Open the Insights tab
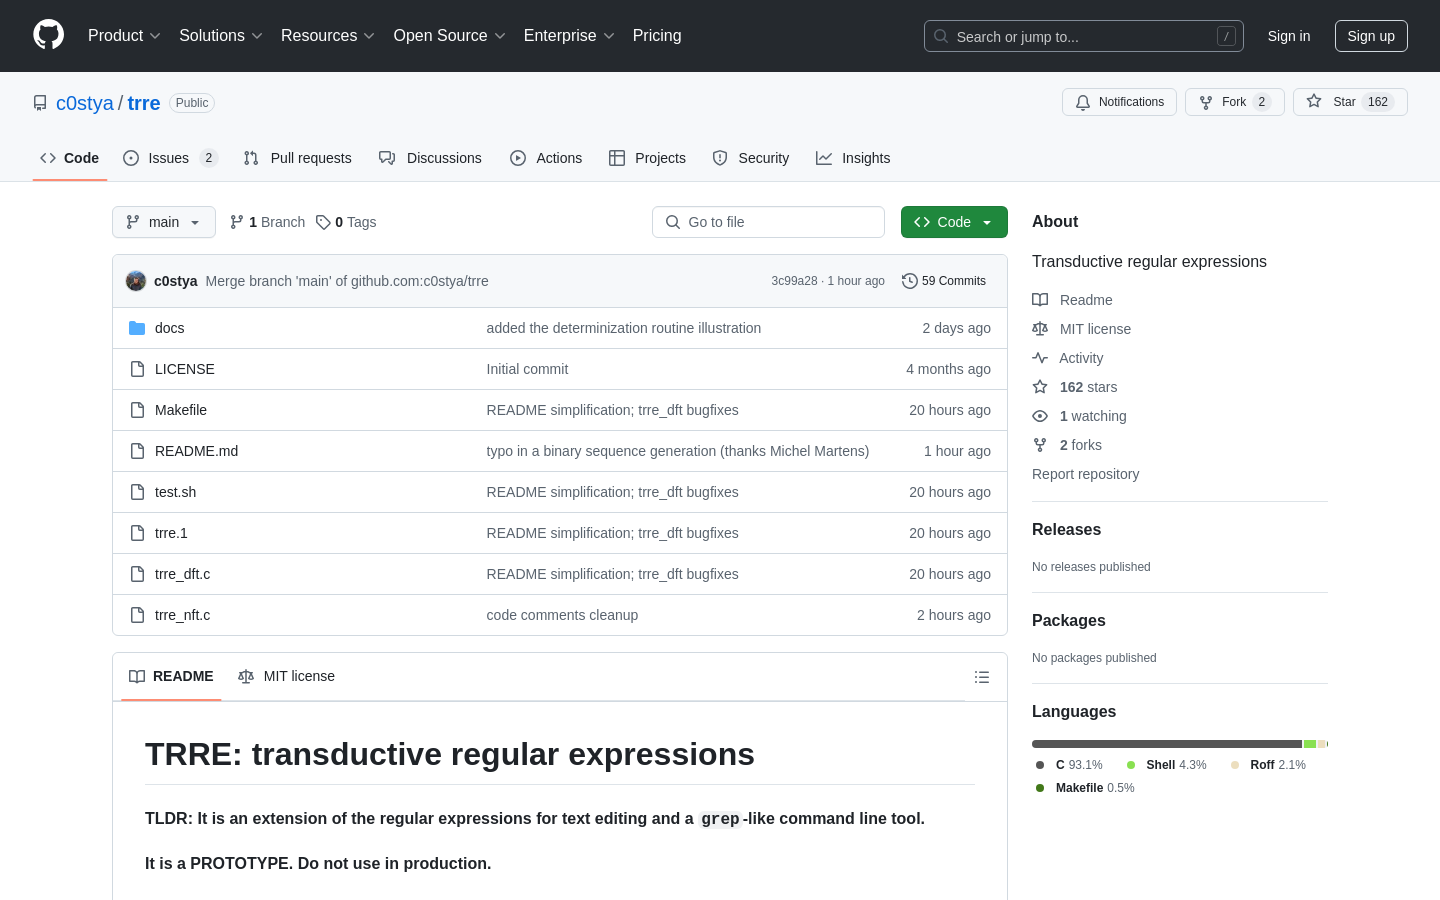1440x900 pixels. click(x=853, y=158)
